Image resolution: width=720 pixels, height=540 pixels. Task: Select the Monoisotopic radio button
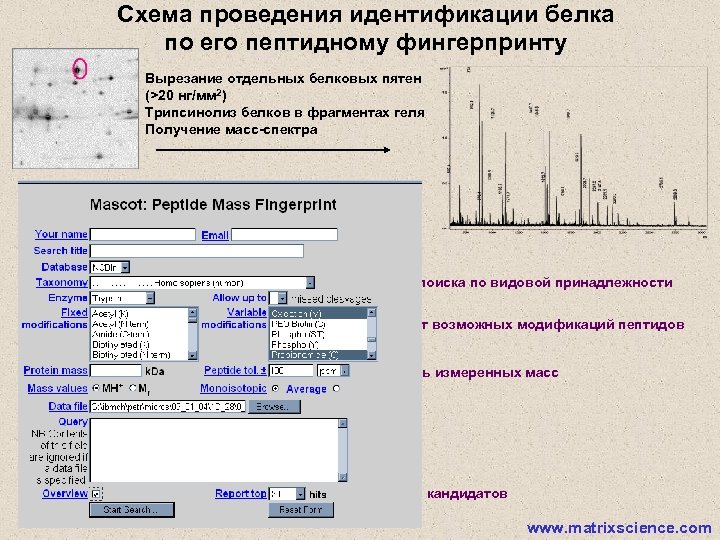click(275, 388)
